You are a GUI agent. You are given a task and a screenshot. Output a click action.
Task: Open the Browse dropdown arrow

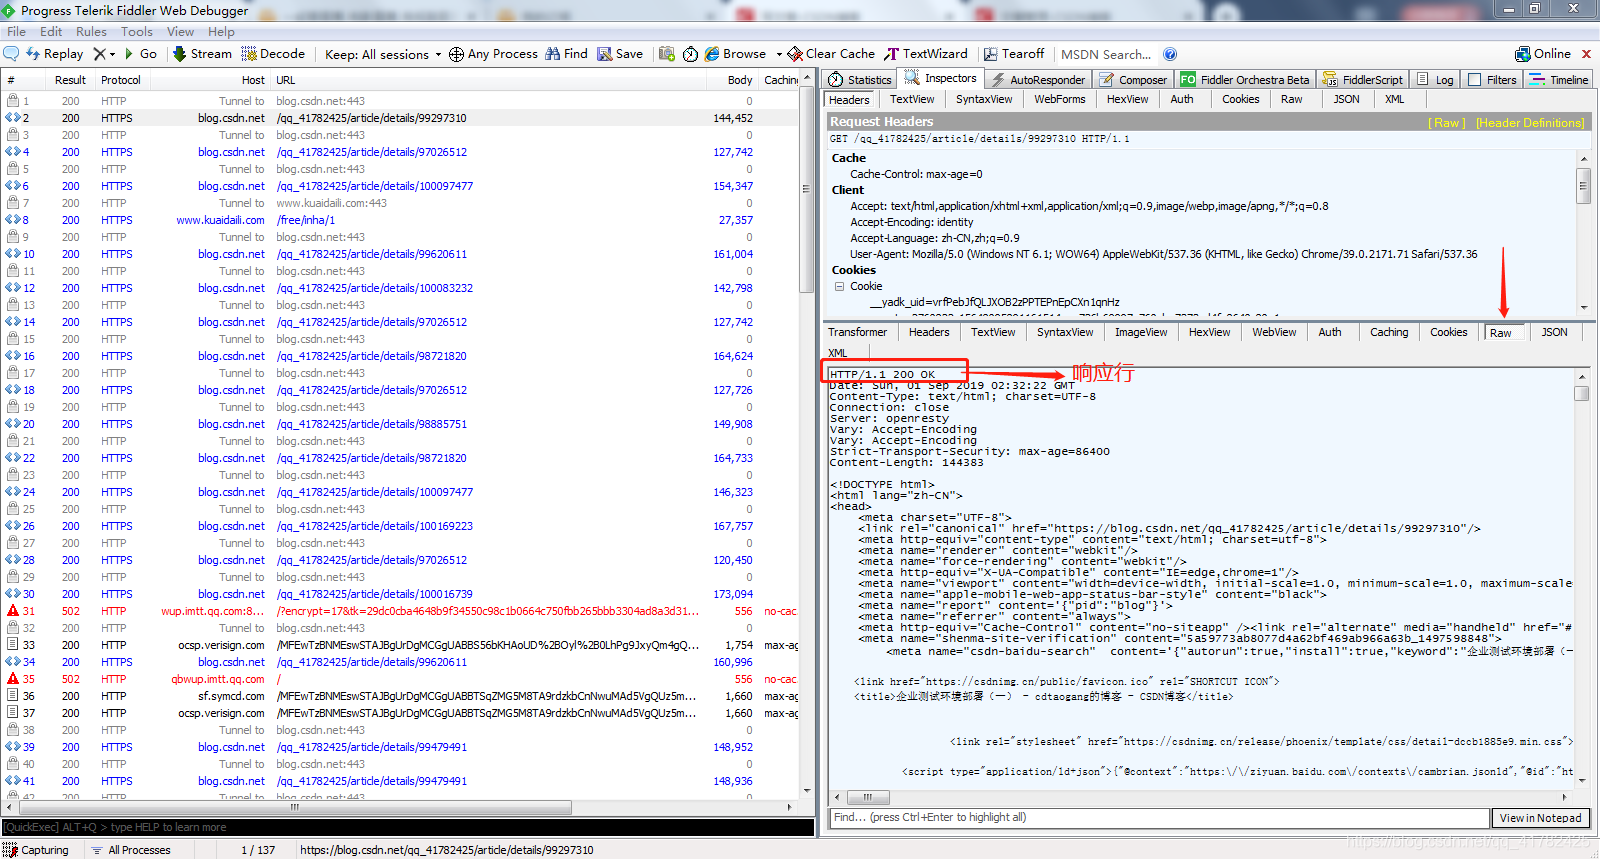tap(779, 55)
